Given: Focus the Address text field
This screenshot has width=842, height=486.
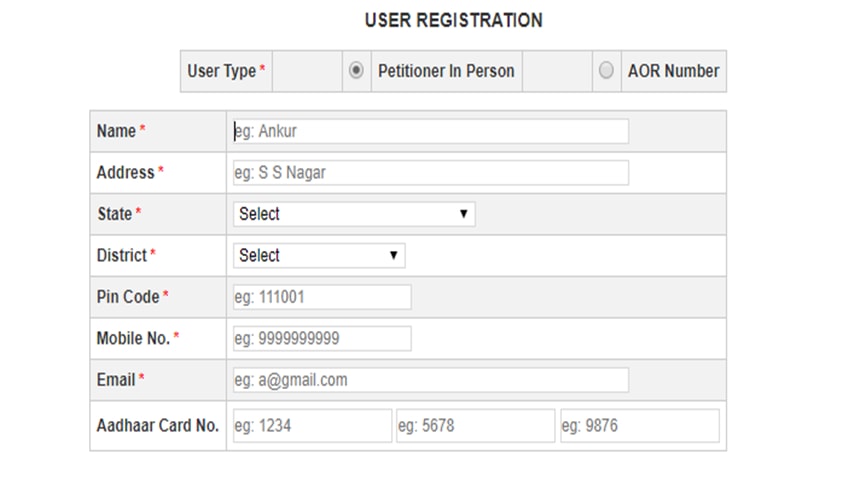Looking at the screenshot, I should point(430,172).
